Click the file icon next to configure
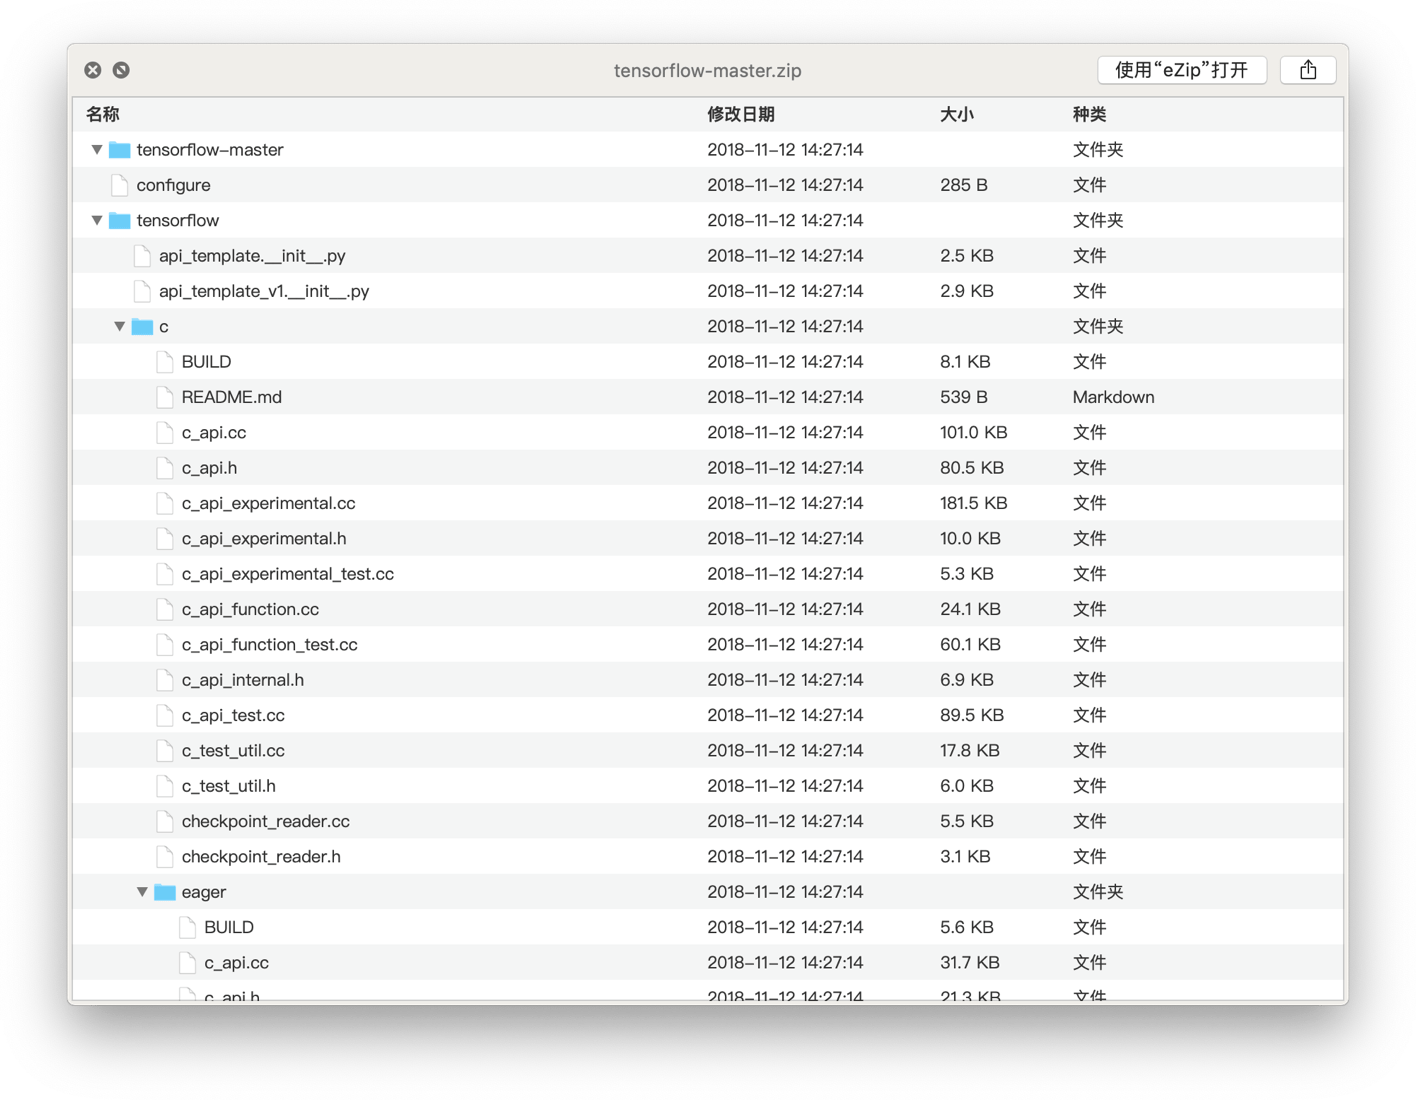The height and width of the screenshot is (1100, 1416). [120, 185]
